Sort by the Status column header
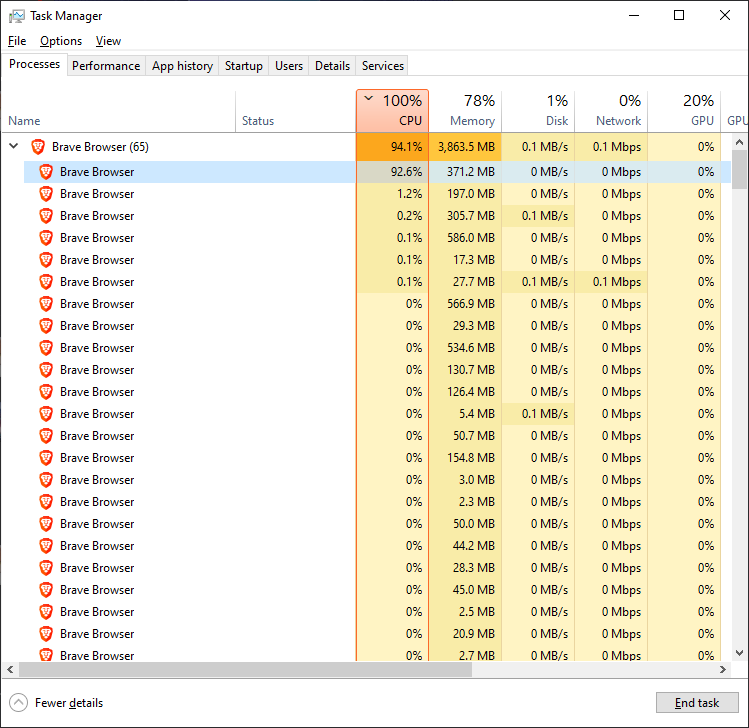The image size is (749, 728). point(296,111)
